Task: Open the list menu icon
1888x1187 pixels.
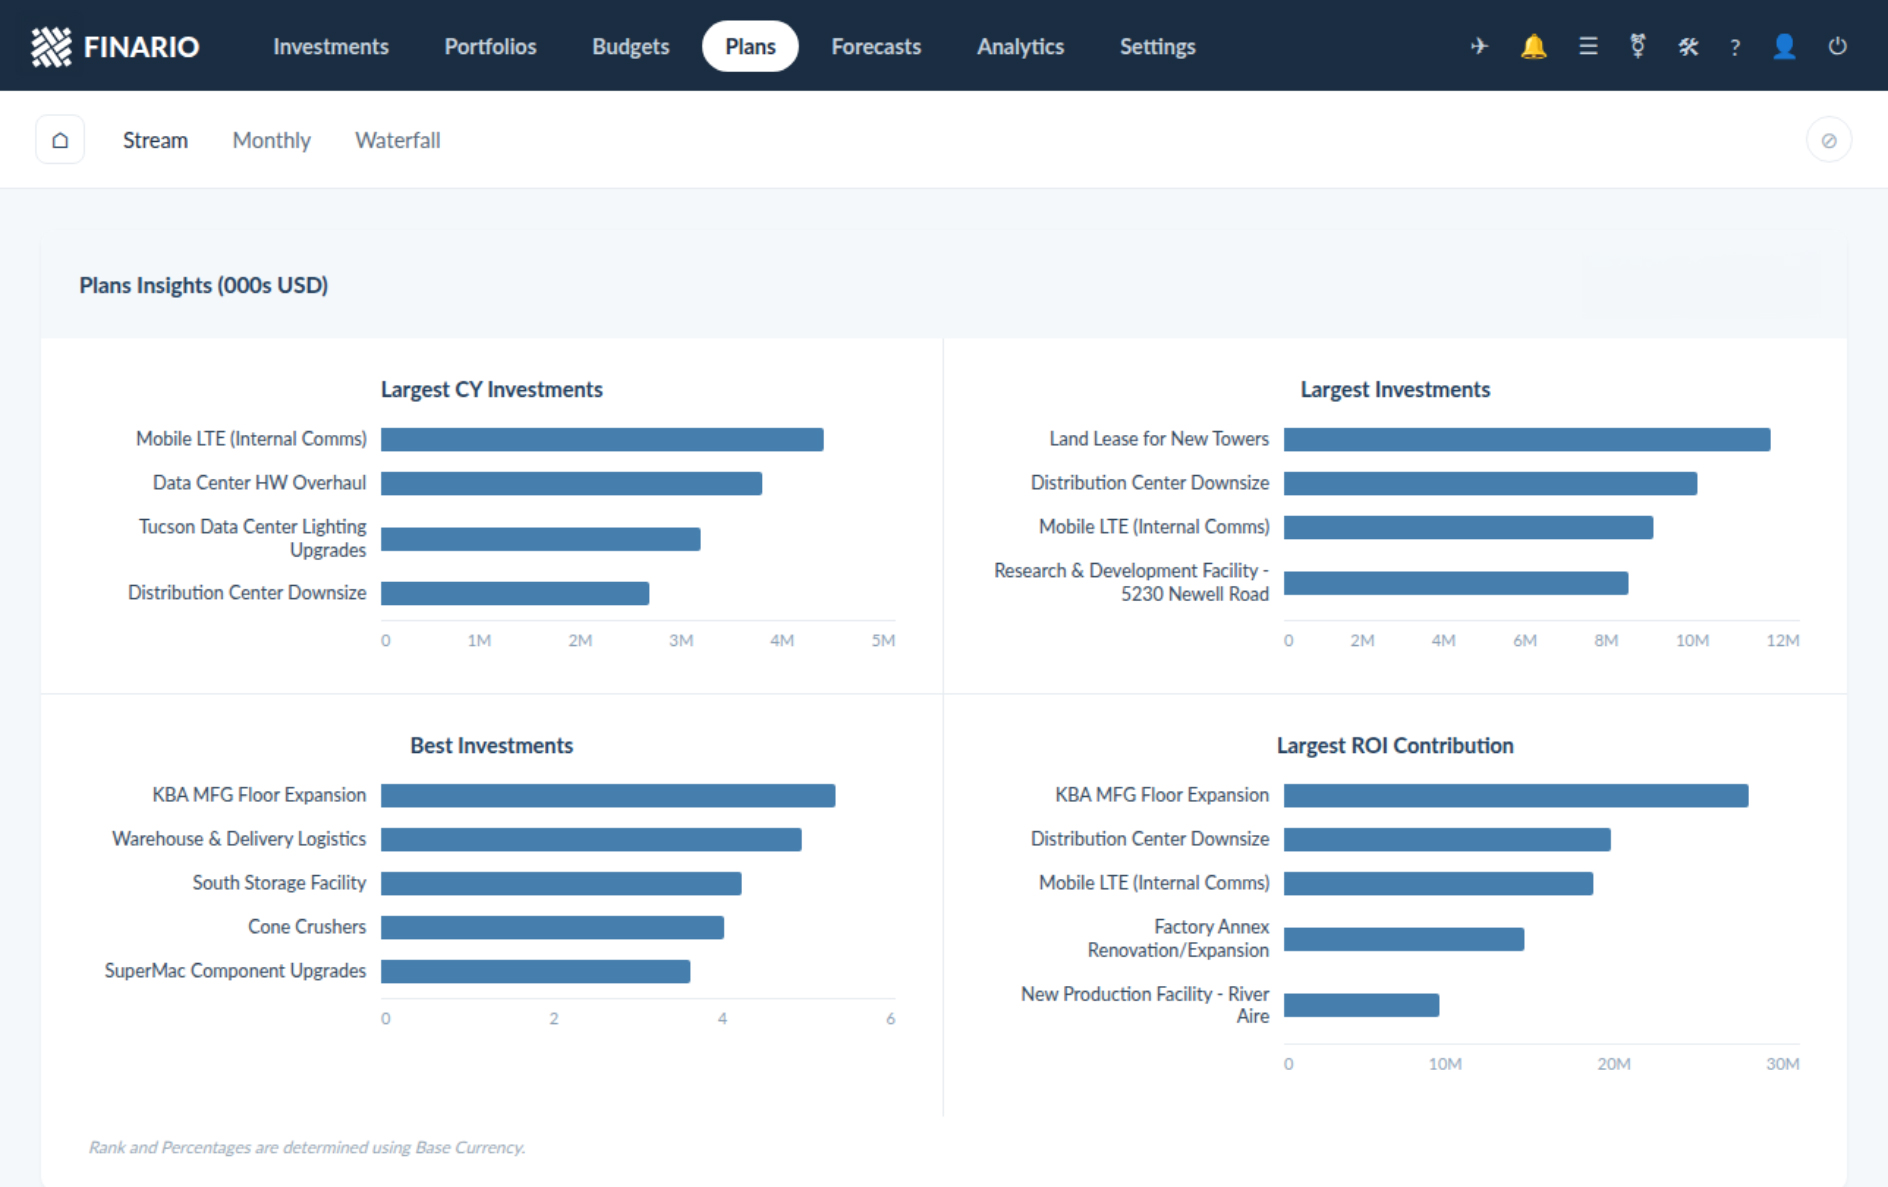Action: (x=1587, y=46)
